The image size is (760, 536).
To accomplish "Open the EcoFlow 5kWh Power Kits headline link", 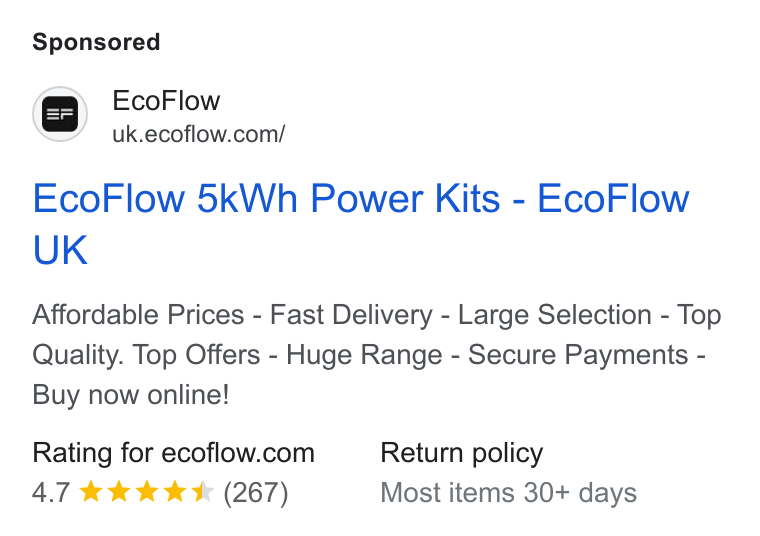I will (x=361, y=224).
